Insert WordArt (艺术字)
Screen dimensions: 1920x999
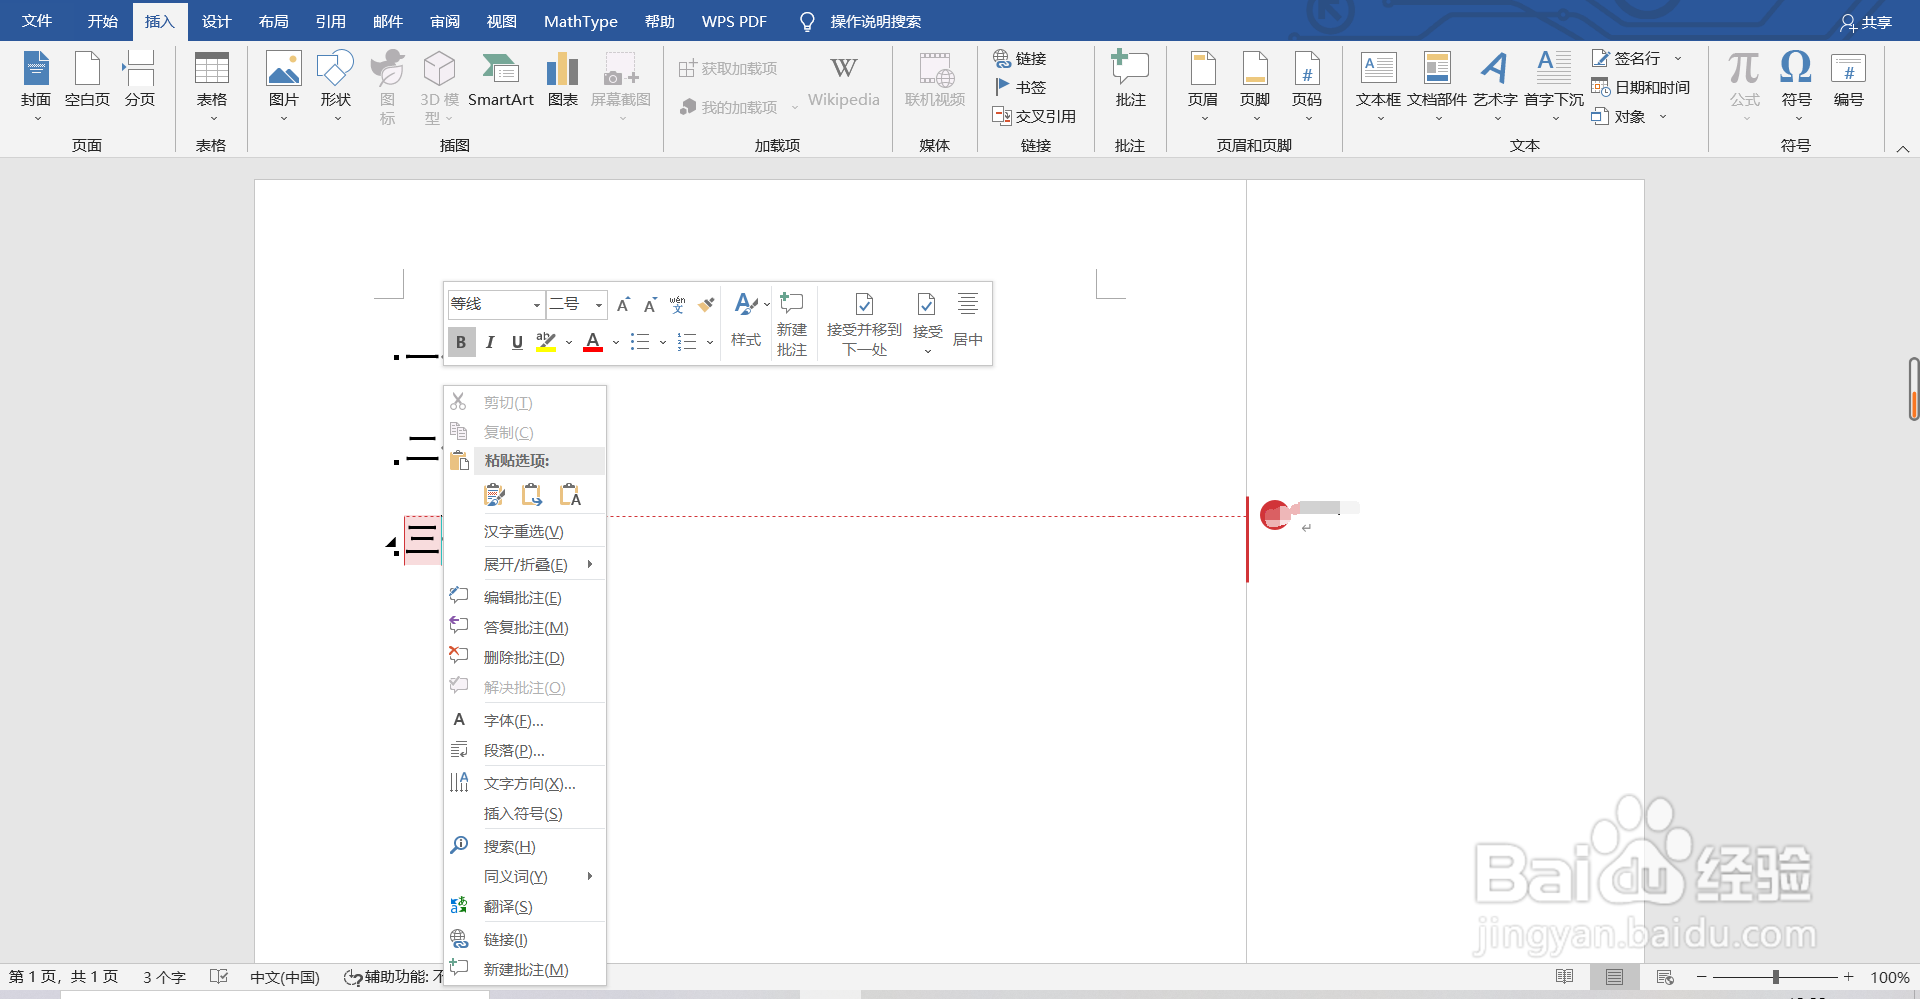(1495, 85)
